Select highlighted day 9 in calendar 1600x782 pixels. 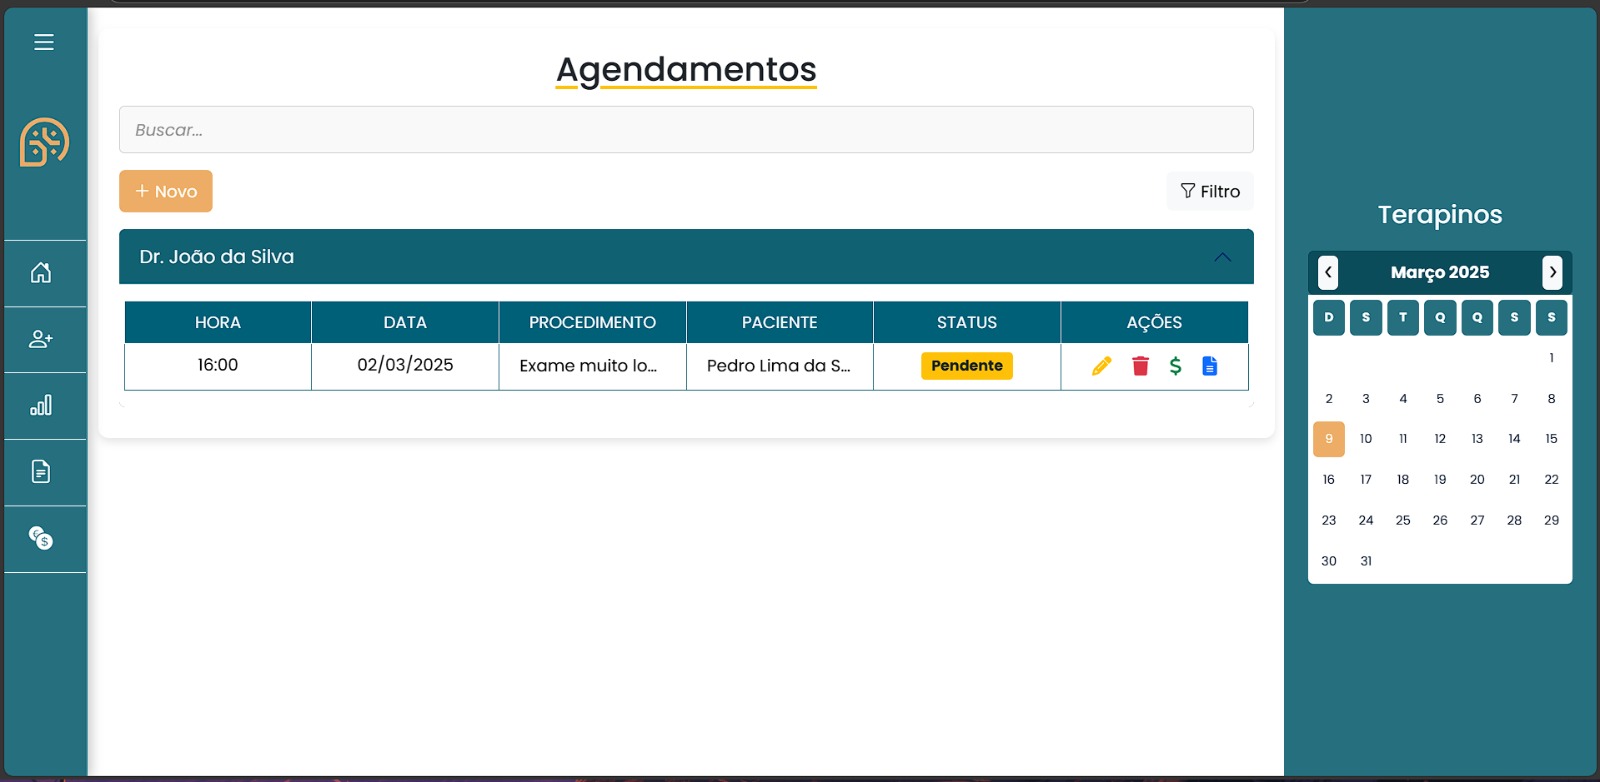(1329, 439)
